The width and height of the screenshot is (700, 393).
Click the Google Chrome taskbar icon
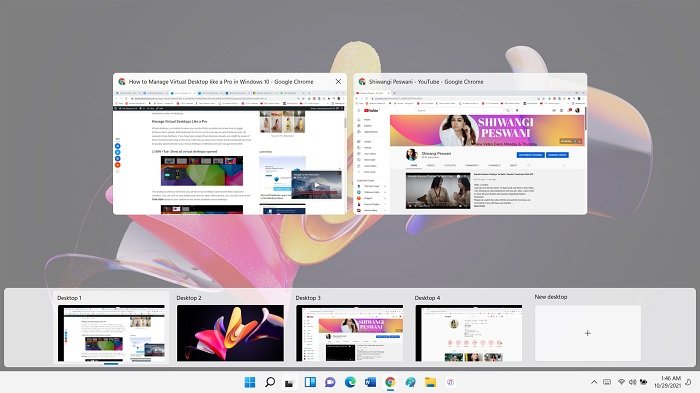[x=390, y=382]
